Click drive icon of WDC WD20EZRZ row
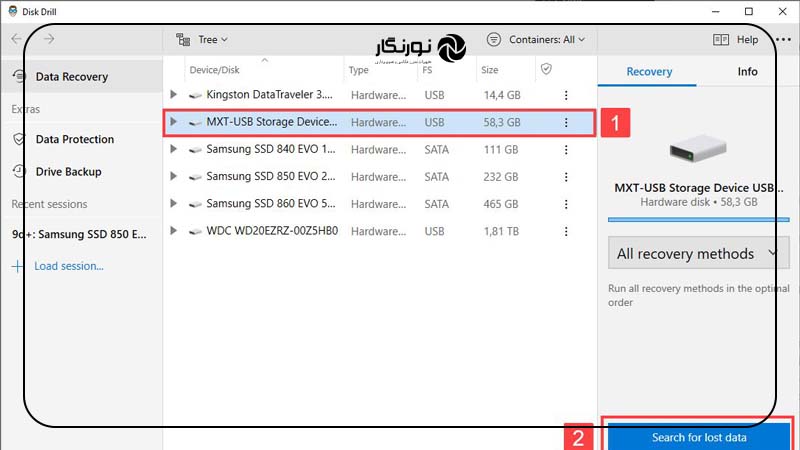Viewport: 800px width, 450px height. click(195, 232)
